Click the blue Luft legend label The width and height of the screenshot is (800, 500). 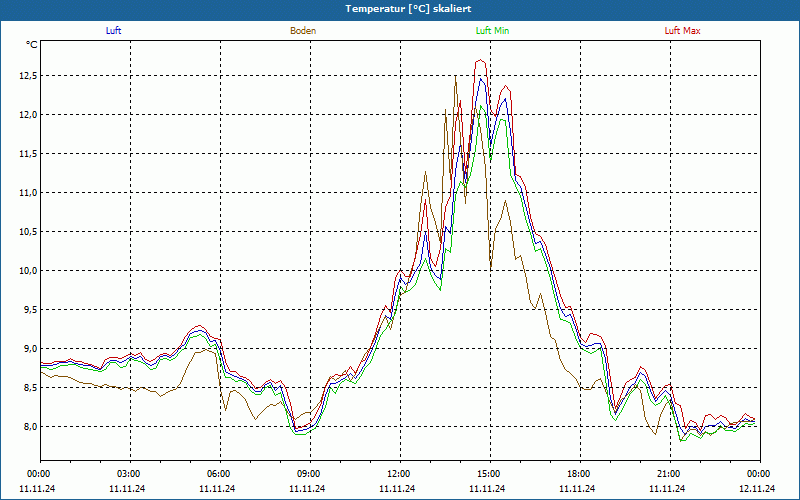coord(113,31)
